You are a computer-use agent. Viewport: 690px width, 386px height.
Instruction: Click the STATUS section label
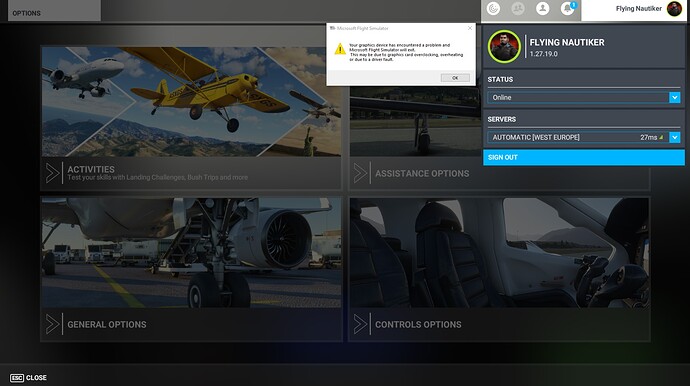click(500, 79)
